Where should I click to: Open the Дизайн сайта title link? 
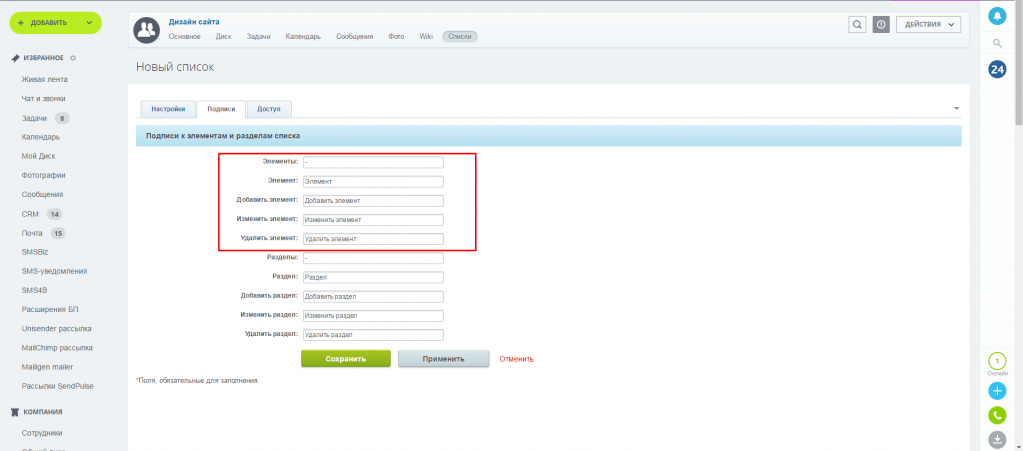(x=194, y=22)
